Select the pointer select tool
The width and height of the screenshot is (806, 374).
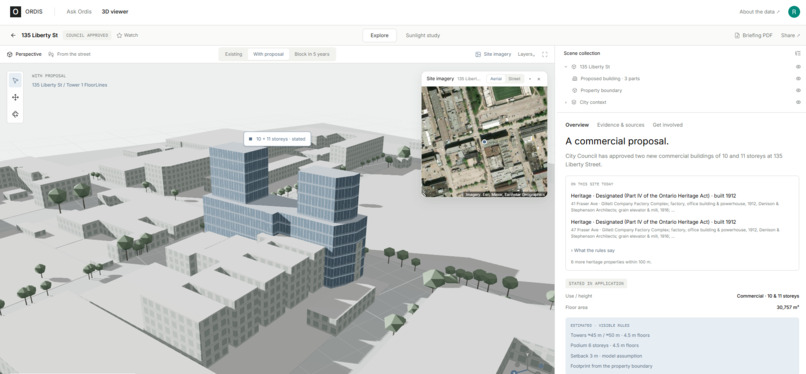click(15, 80)
